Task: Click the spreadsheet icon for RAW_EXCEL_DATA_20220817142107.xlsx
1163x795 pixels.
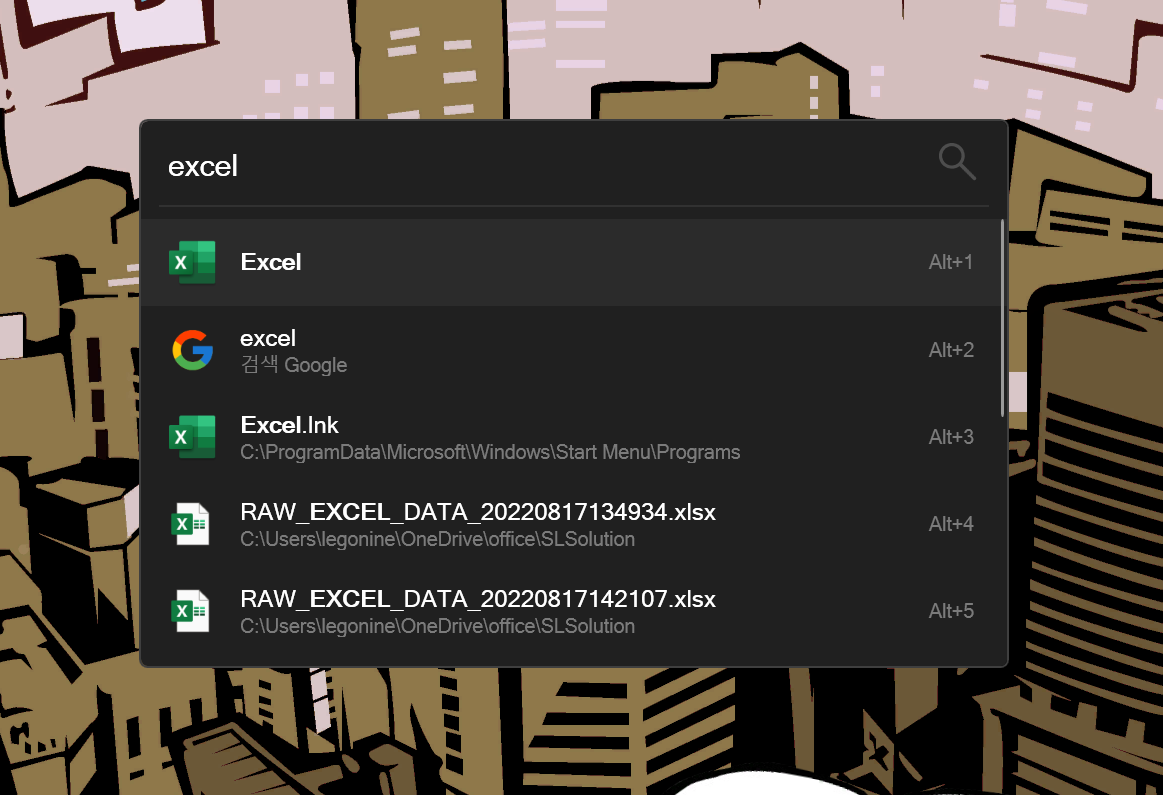Action: coord(191,611)
